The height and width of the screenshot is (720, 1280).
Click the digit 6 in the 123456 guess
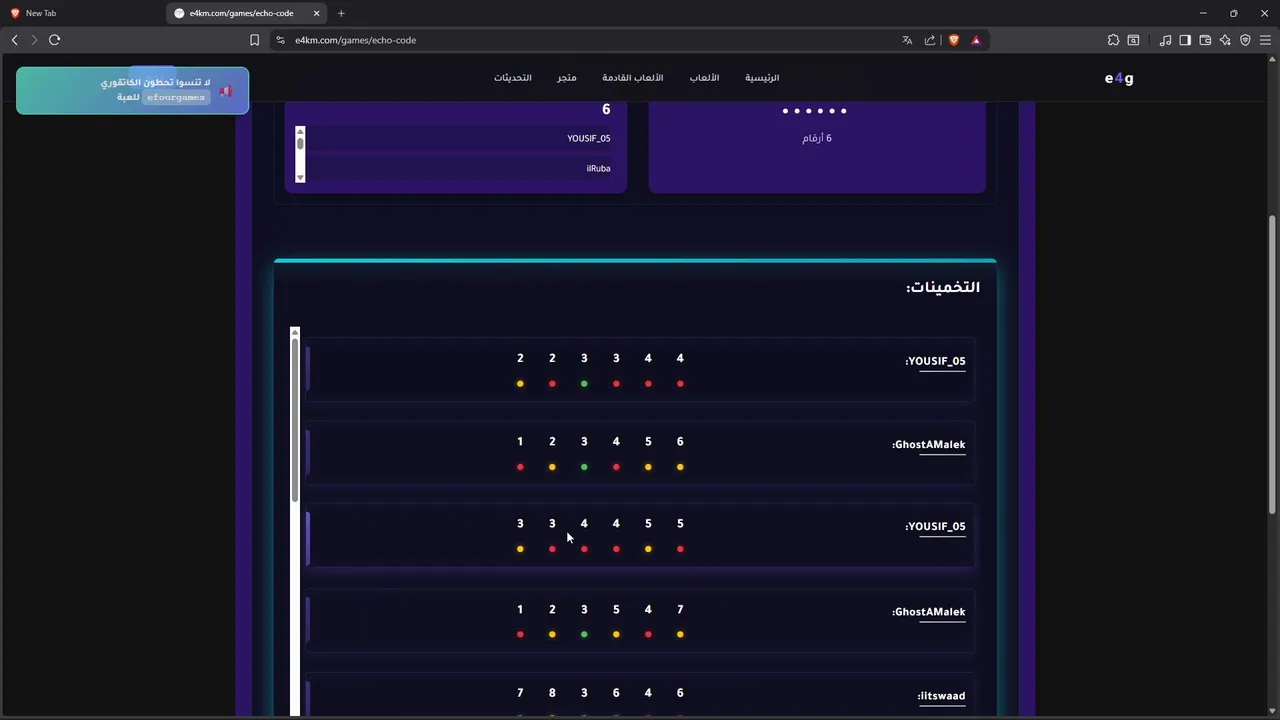[680, 441]
